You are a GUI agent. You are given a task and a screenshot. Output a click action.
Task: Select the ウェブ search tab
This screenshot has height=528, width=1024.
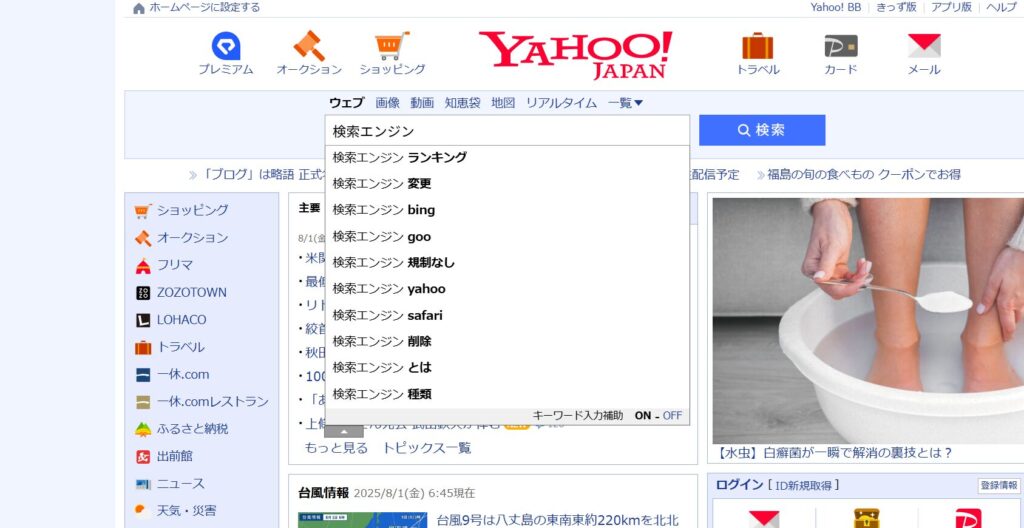[347, 103]
